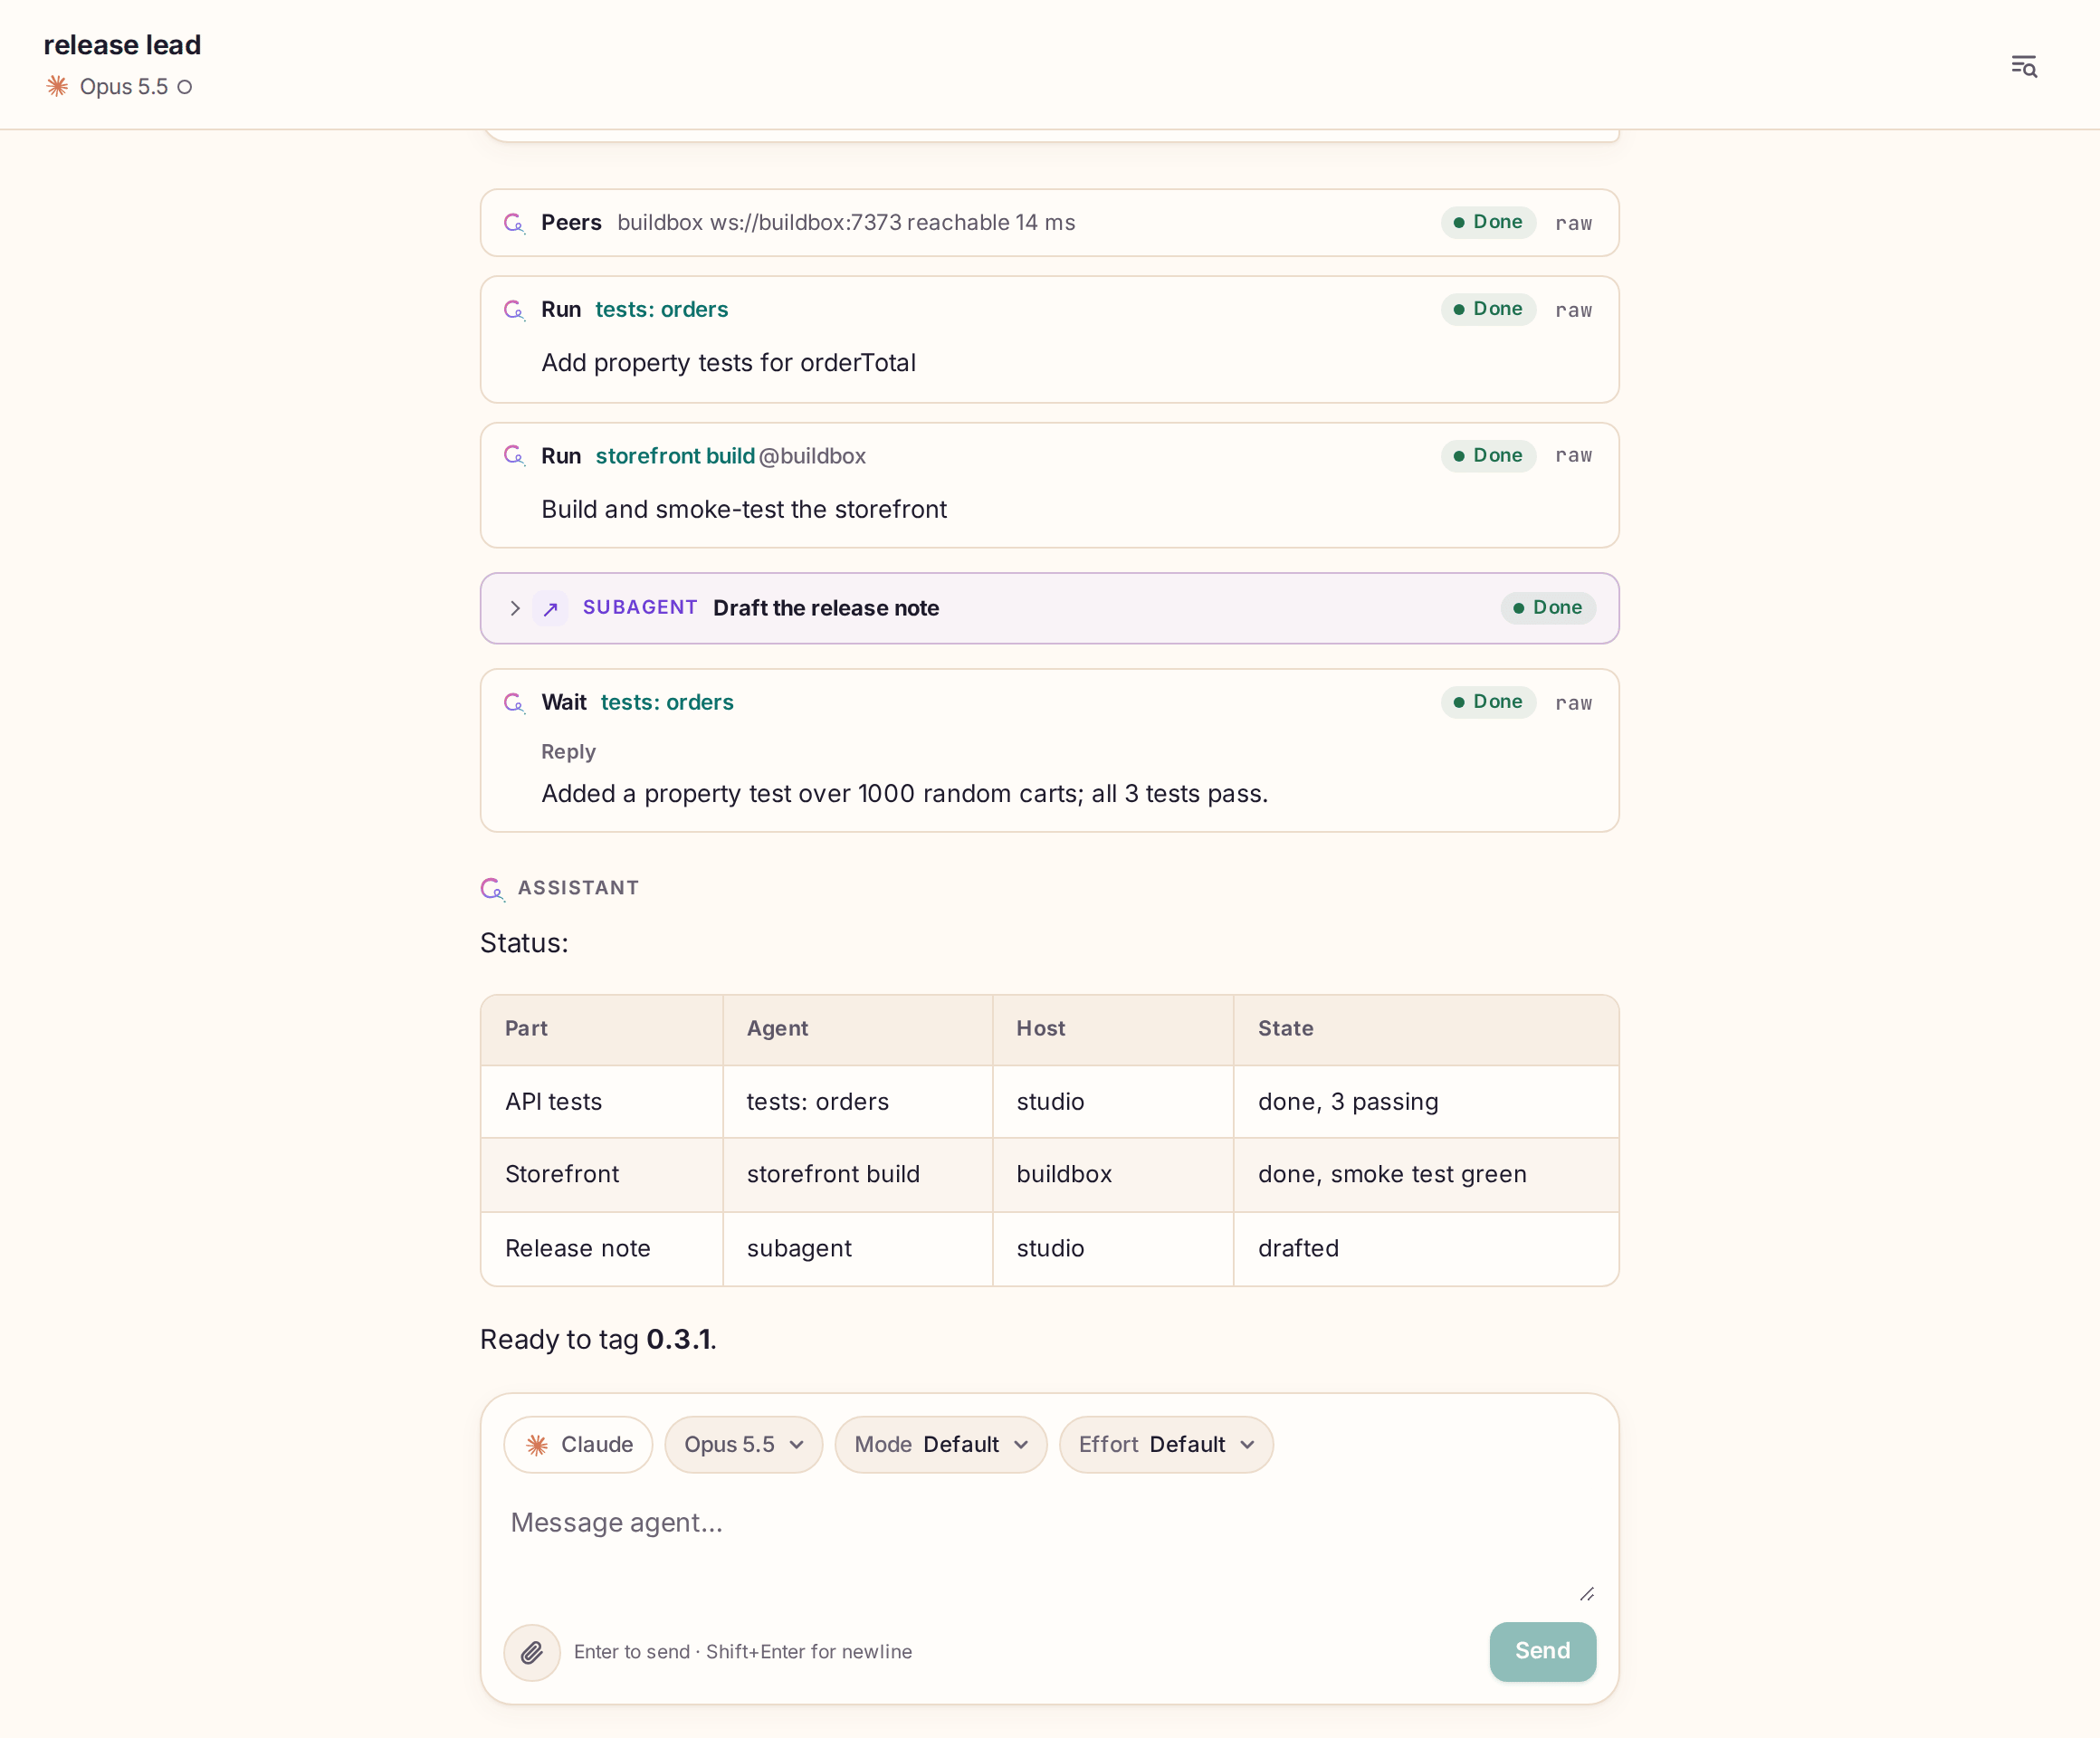This screenshot has height=1738, width=2100.
Task: Show raw output for Peers card
Action: (x=1573, y=223)
